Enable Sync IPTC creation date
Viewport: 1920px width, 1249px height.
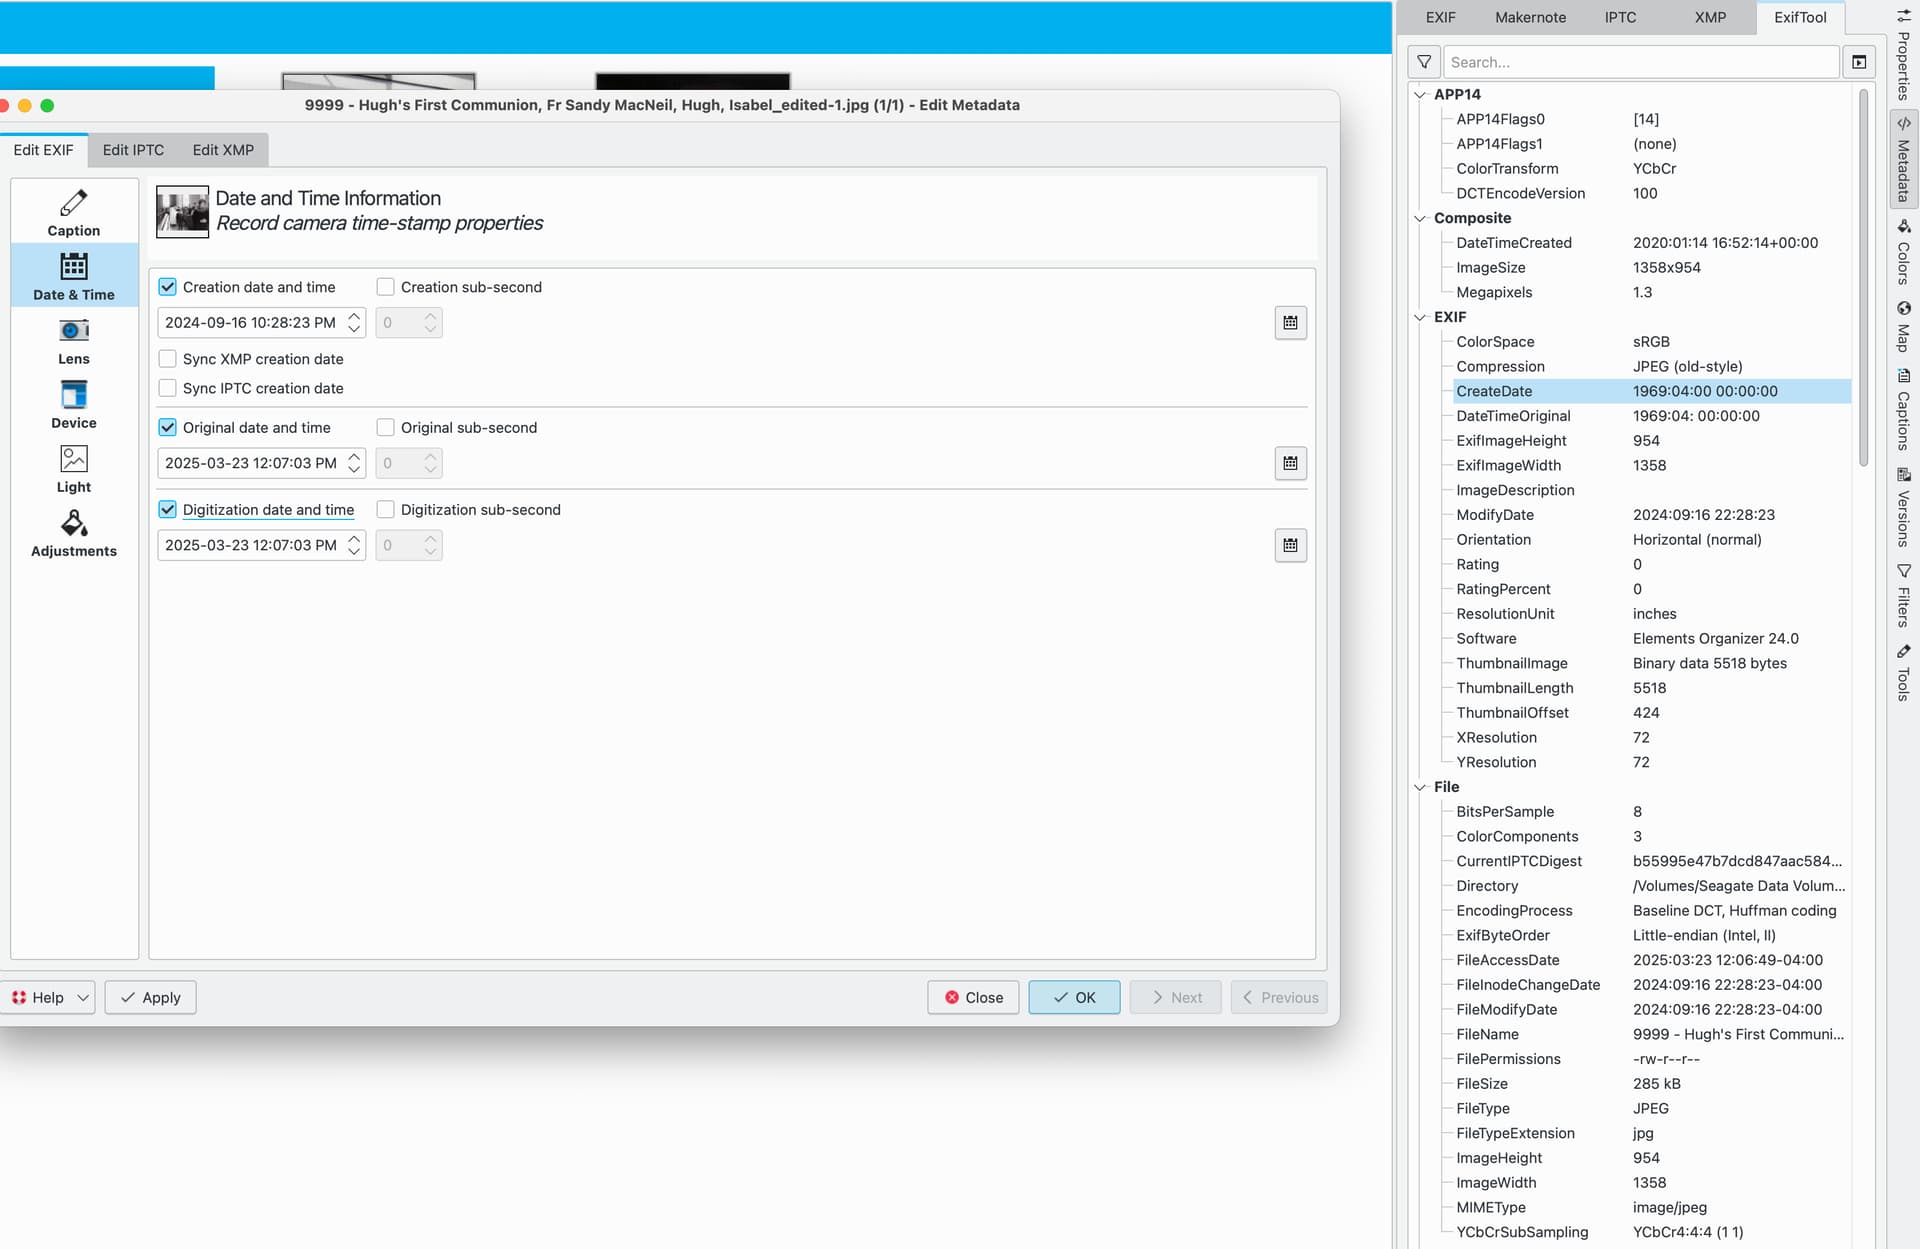(x=167, y=388)
